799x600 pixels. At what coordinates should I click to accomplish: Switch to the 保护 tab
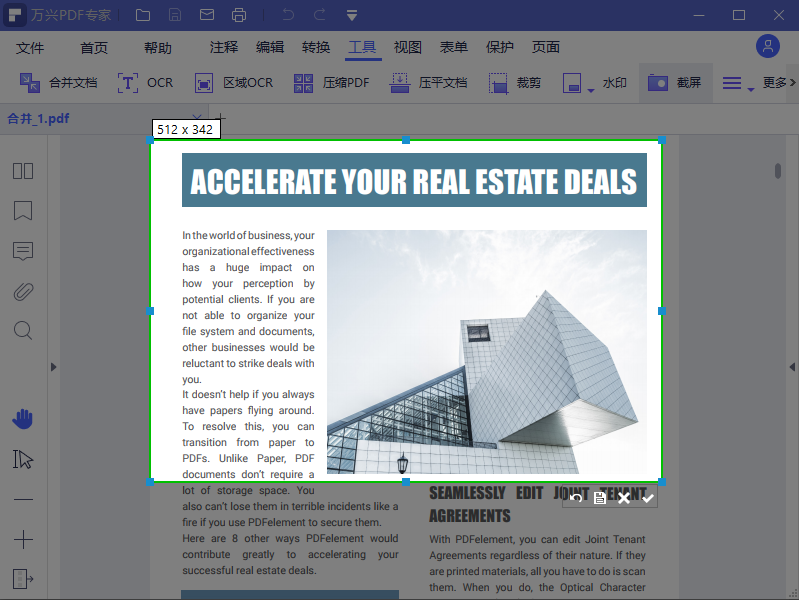point(499,47)
